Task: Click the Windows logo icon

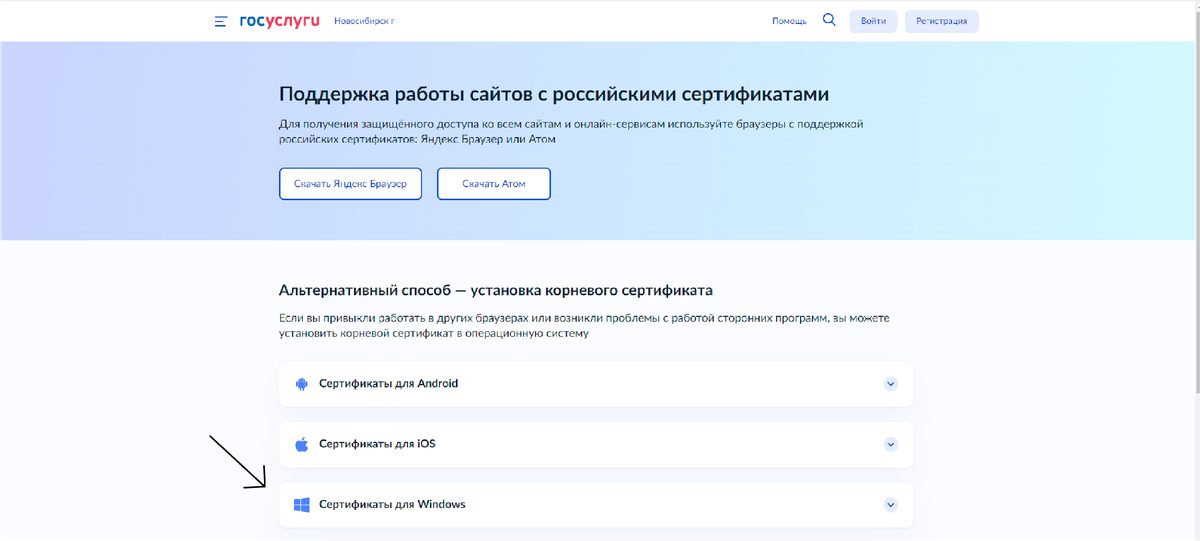Action: [x=301, y=505]
